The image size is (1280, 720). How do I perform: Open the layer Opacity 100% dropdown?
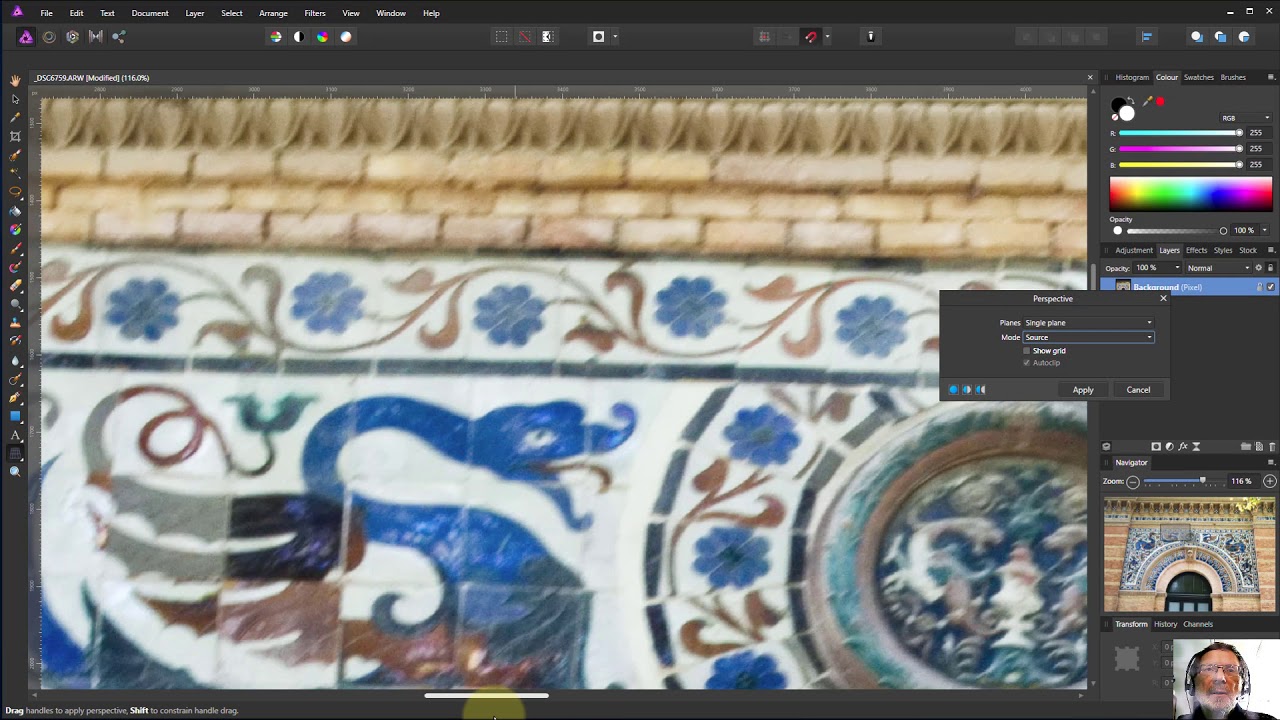[x=1157, y=268]
